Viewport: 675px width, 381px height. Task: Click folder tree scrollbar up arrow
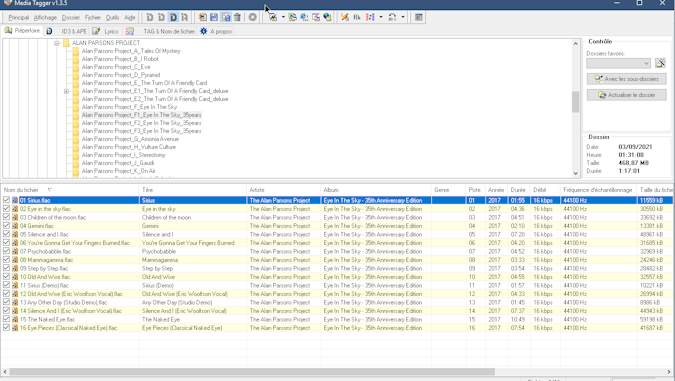(576, 43)
